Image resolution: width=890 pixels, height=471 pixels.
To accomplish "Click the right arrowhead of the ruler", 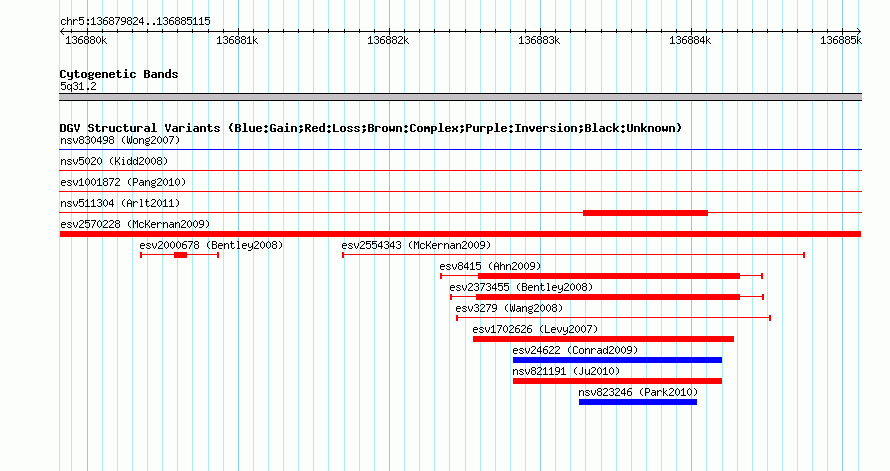I will click(859, 32).
